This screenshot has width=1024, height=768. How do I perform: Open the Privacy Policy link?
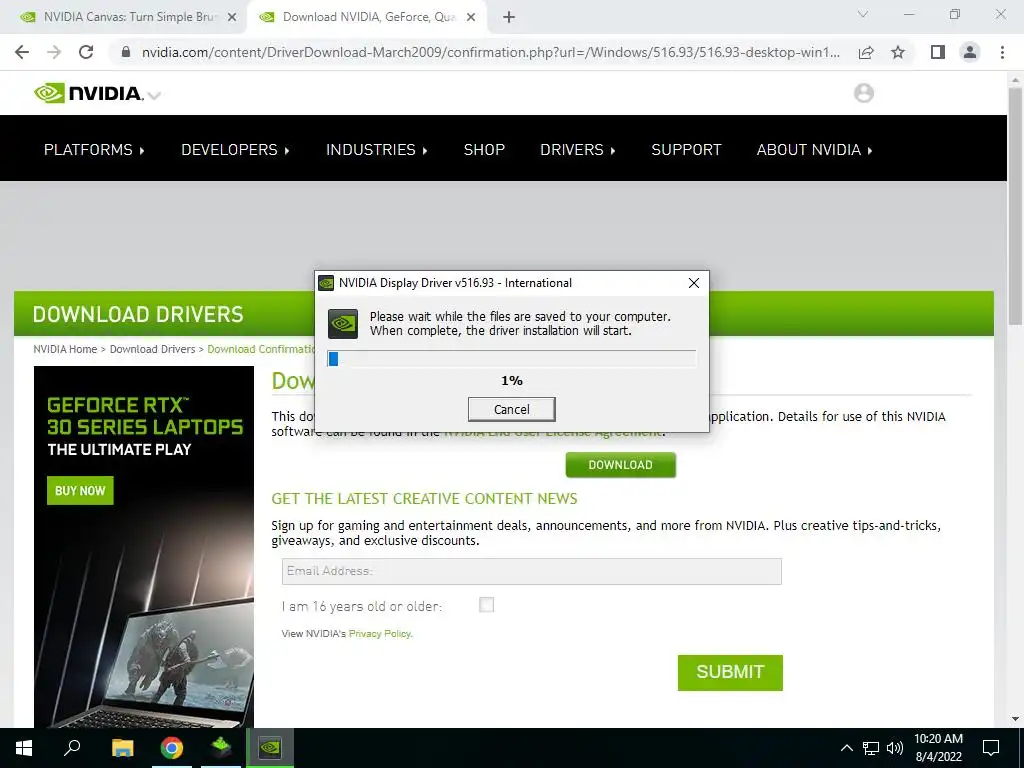click(380, 633)
